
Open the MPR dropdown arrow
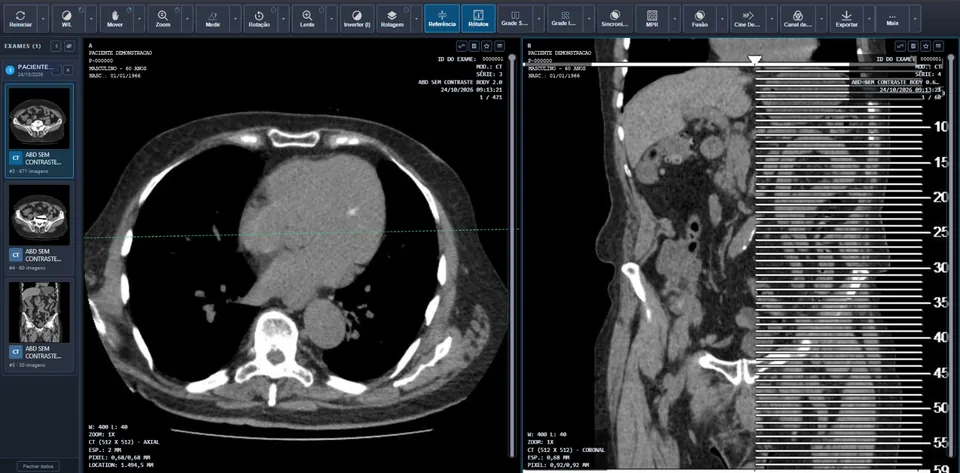(675, 18)
